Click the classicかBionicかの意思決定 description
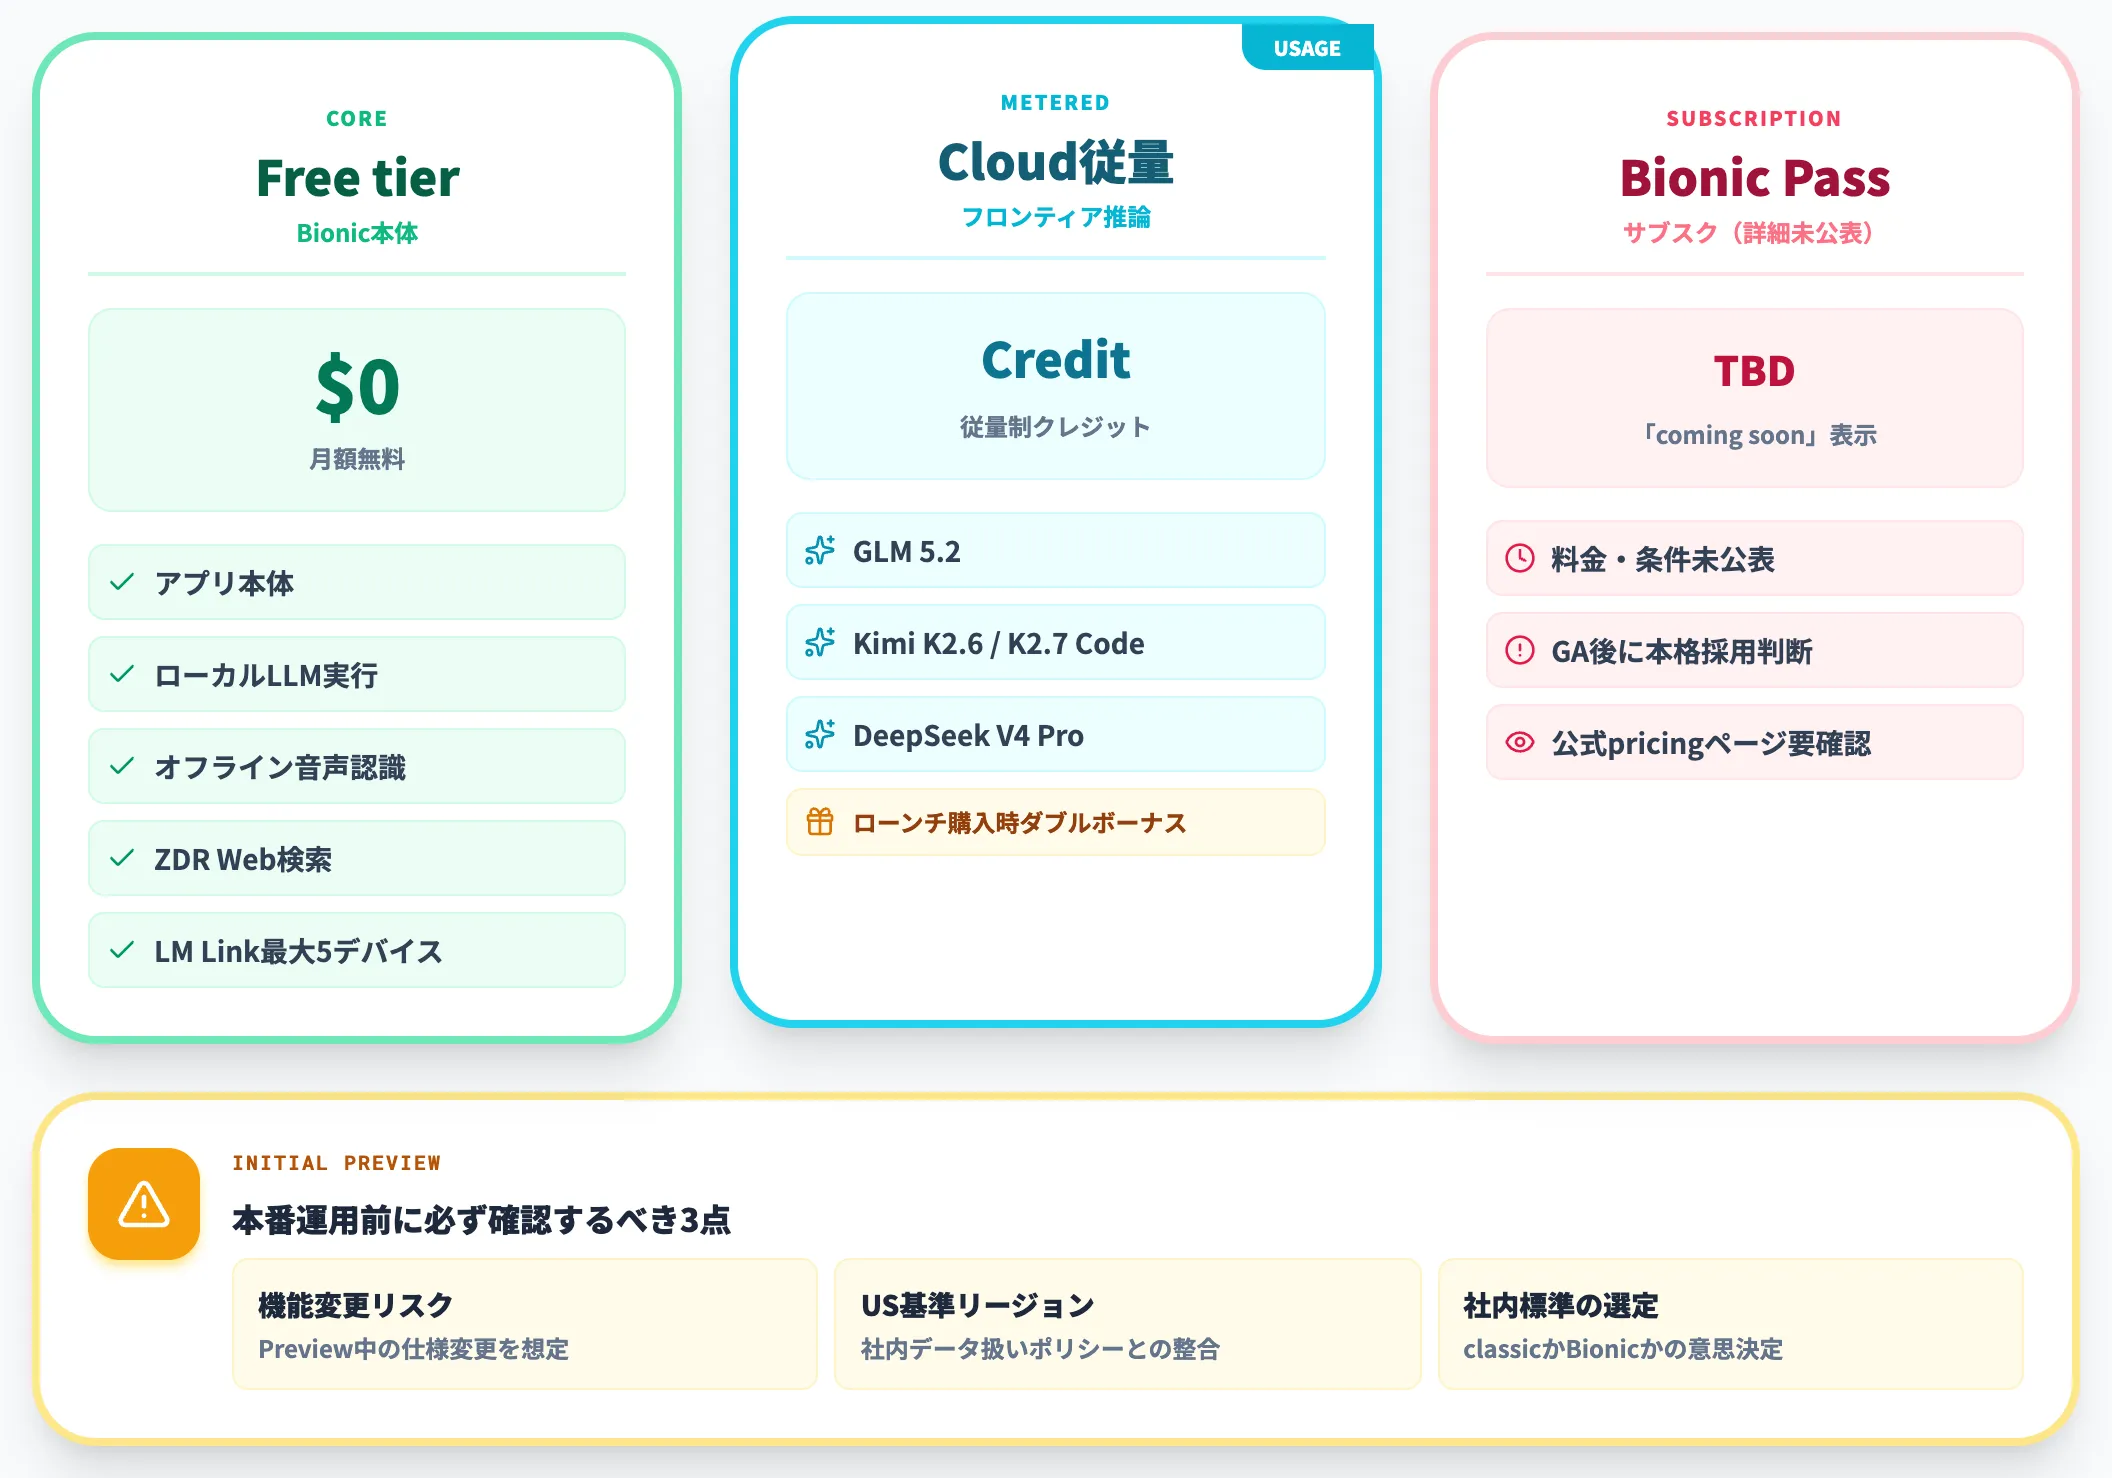Screen dimensions: 2112x1478 [1623, 1349]
